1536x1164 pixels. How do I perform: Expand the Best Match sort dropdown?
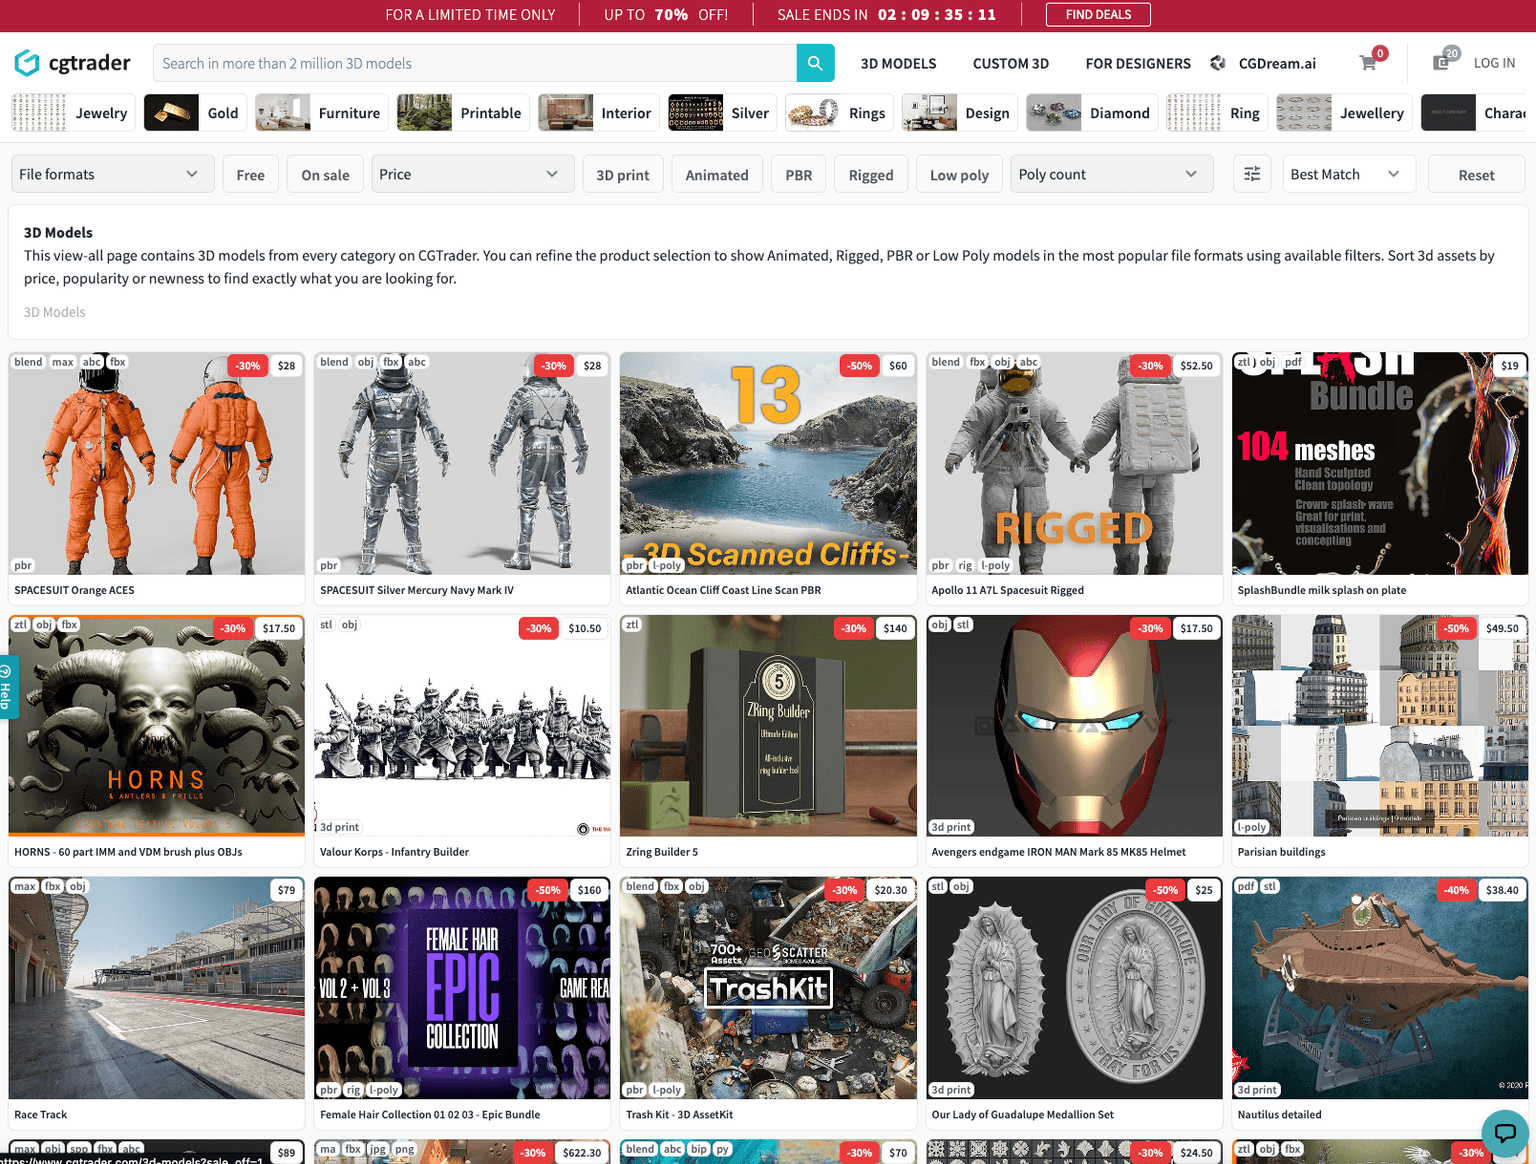pyautogui.click(x=1345, y=174)
